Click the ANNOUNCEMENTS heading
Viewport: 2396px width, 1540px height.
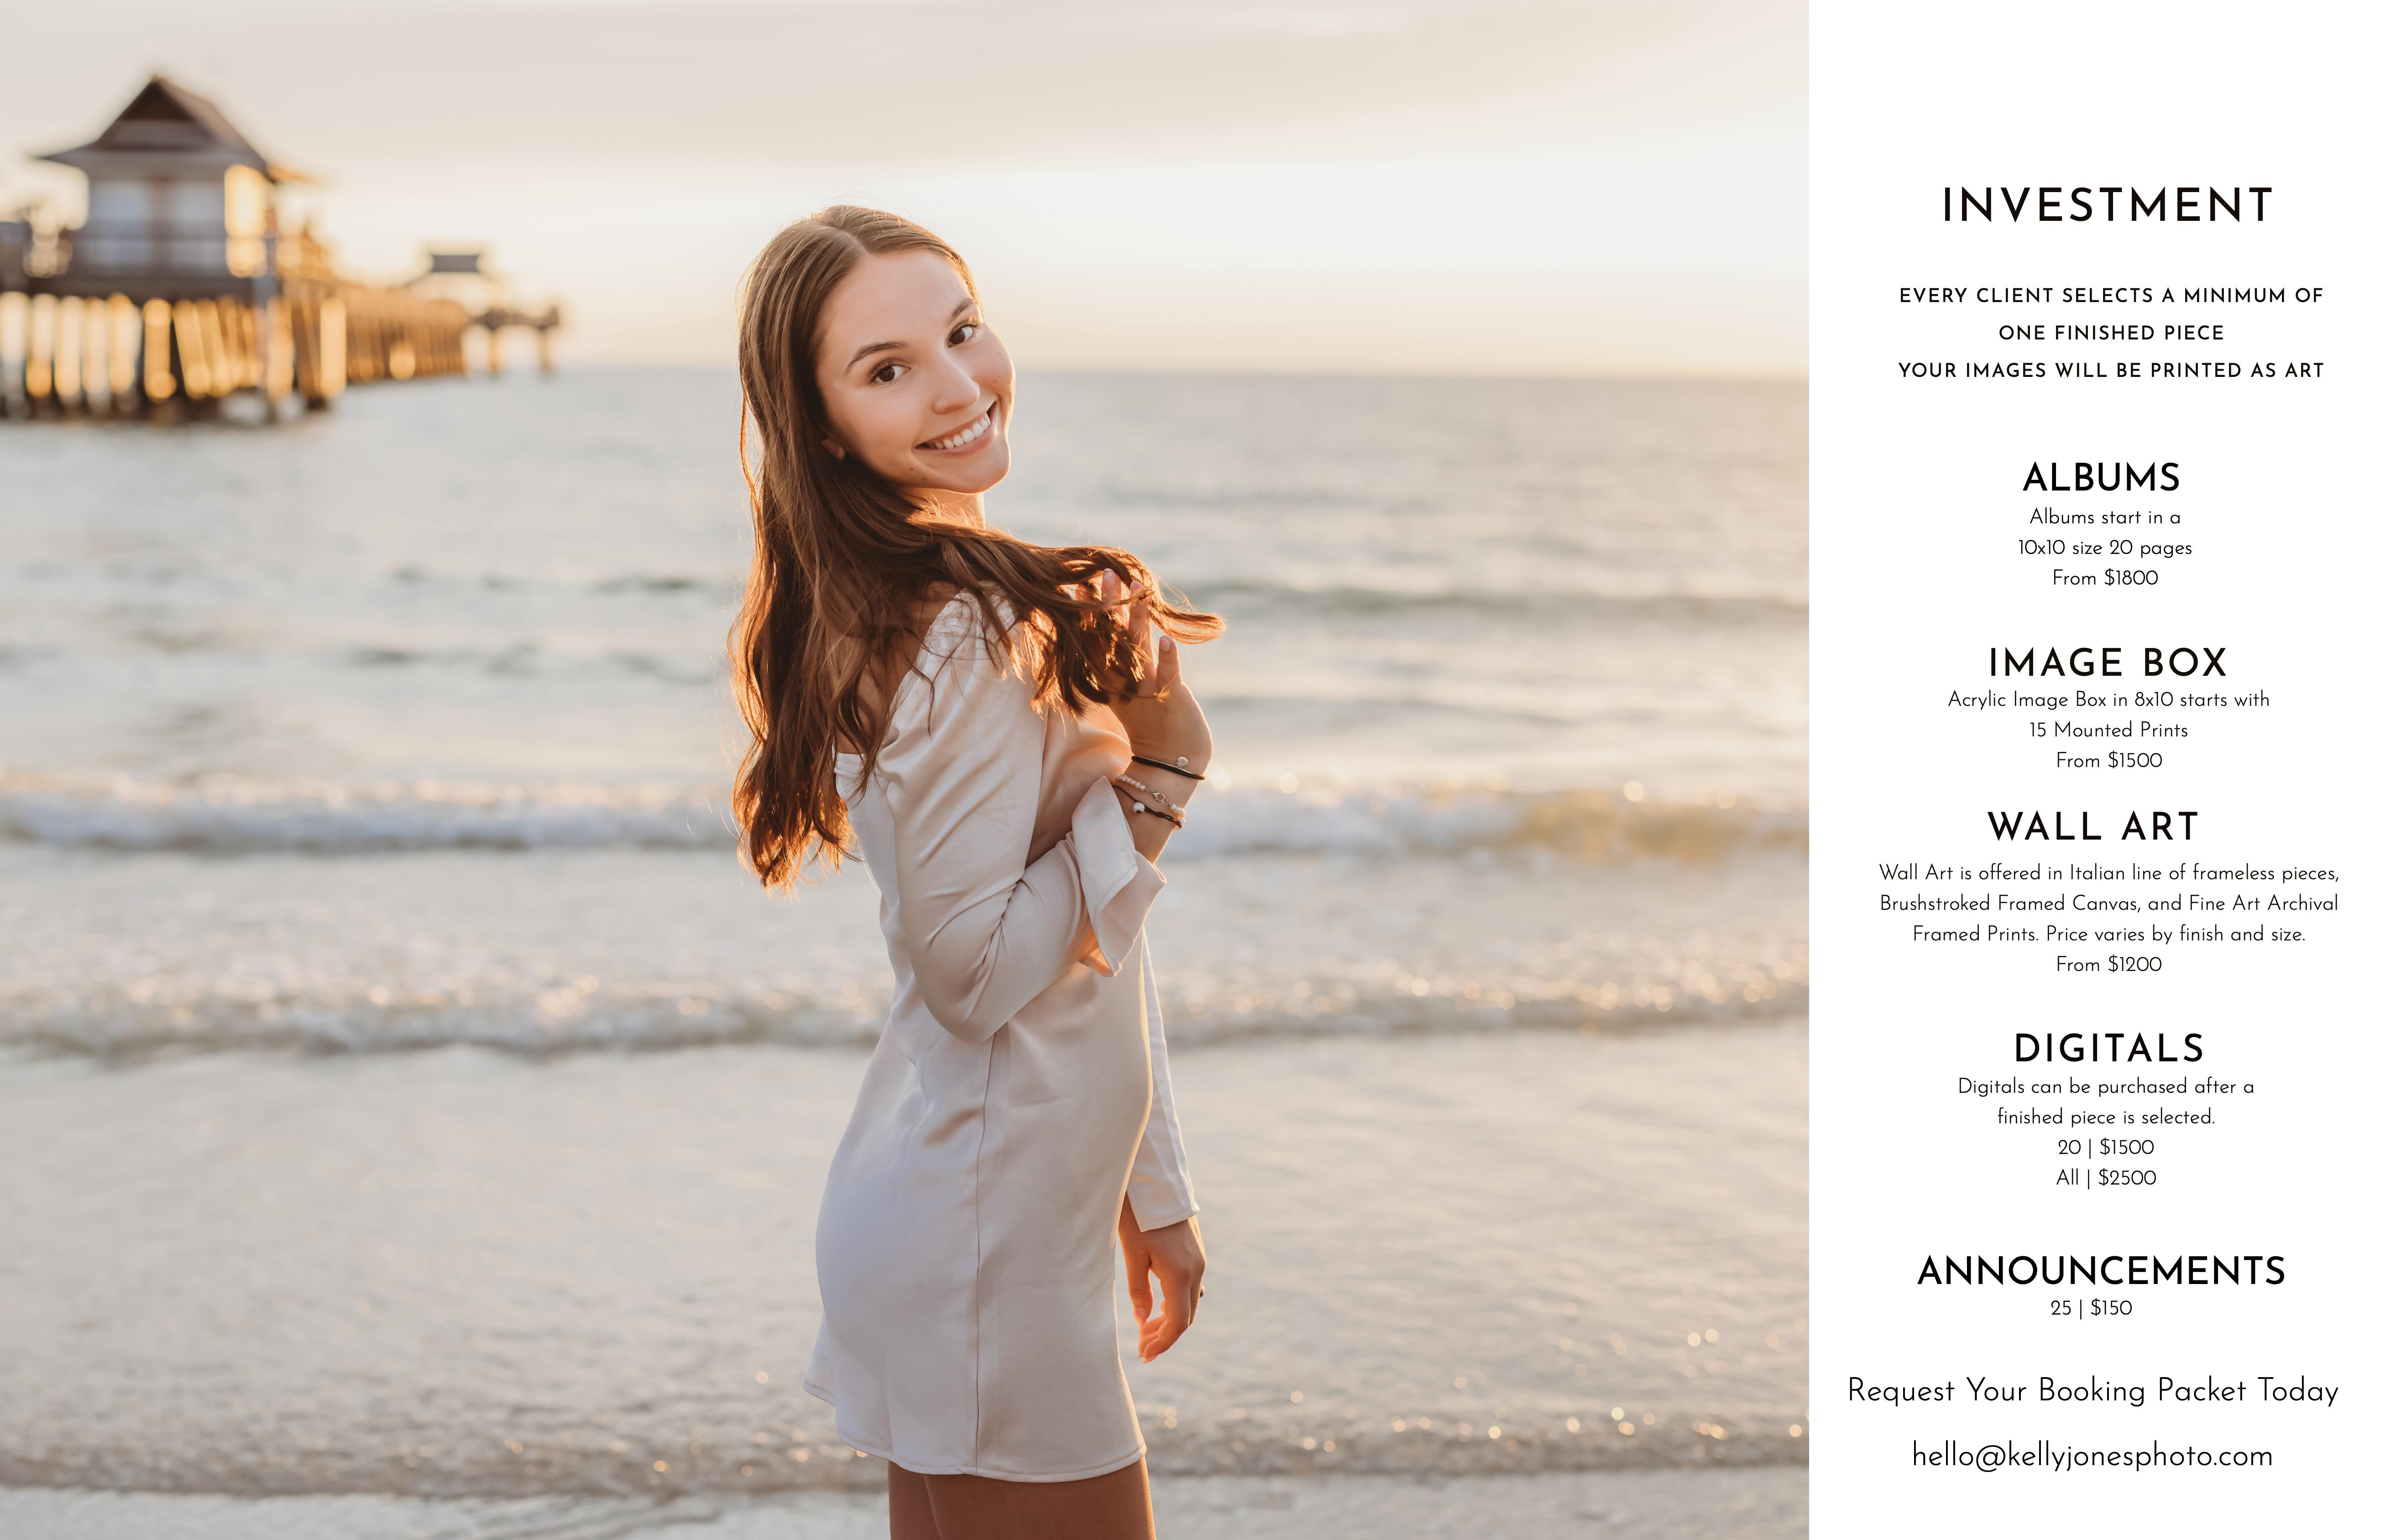pos(2101,1271)
